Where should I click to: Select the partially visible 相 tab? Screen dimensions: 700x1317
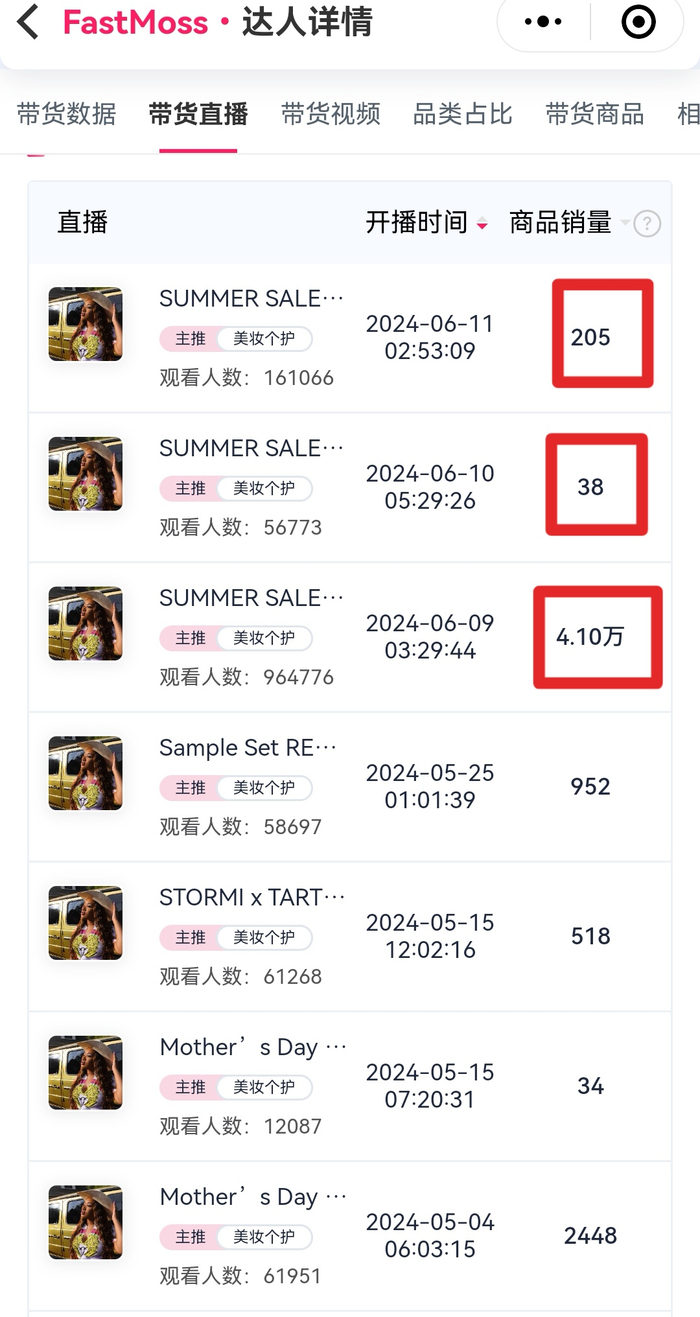click(686, 114)
